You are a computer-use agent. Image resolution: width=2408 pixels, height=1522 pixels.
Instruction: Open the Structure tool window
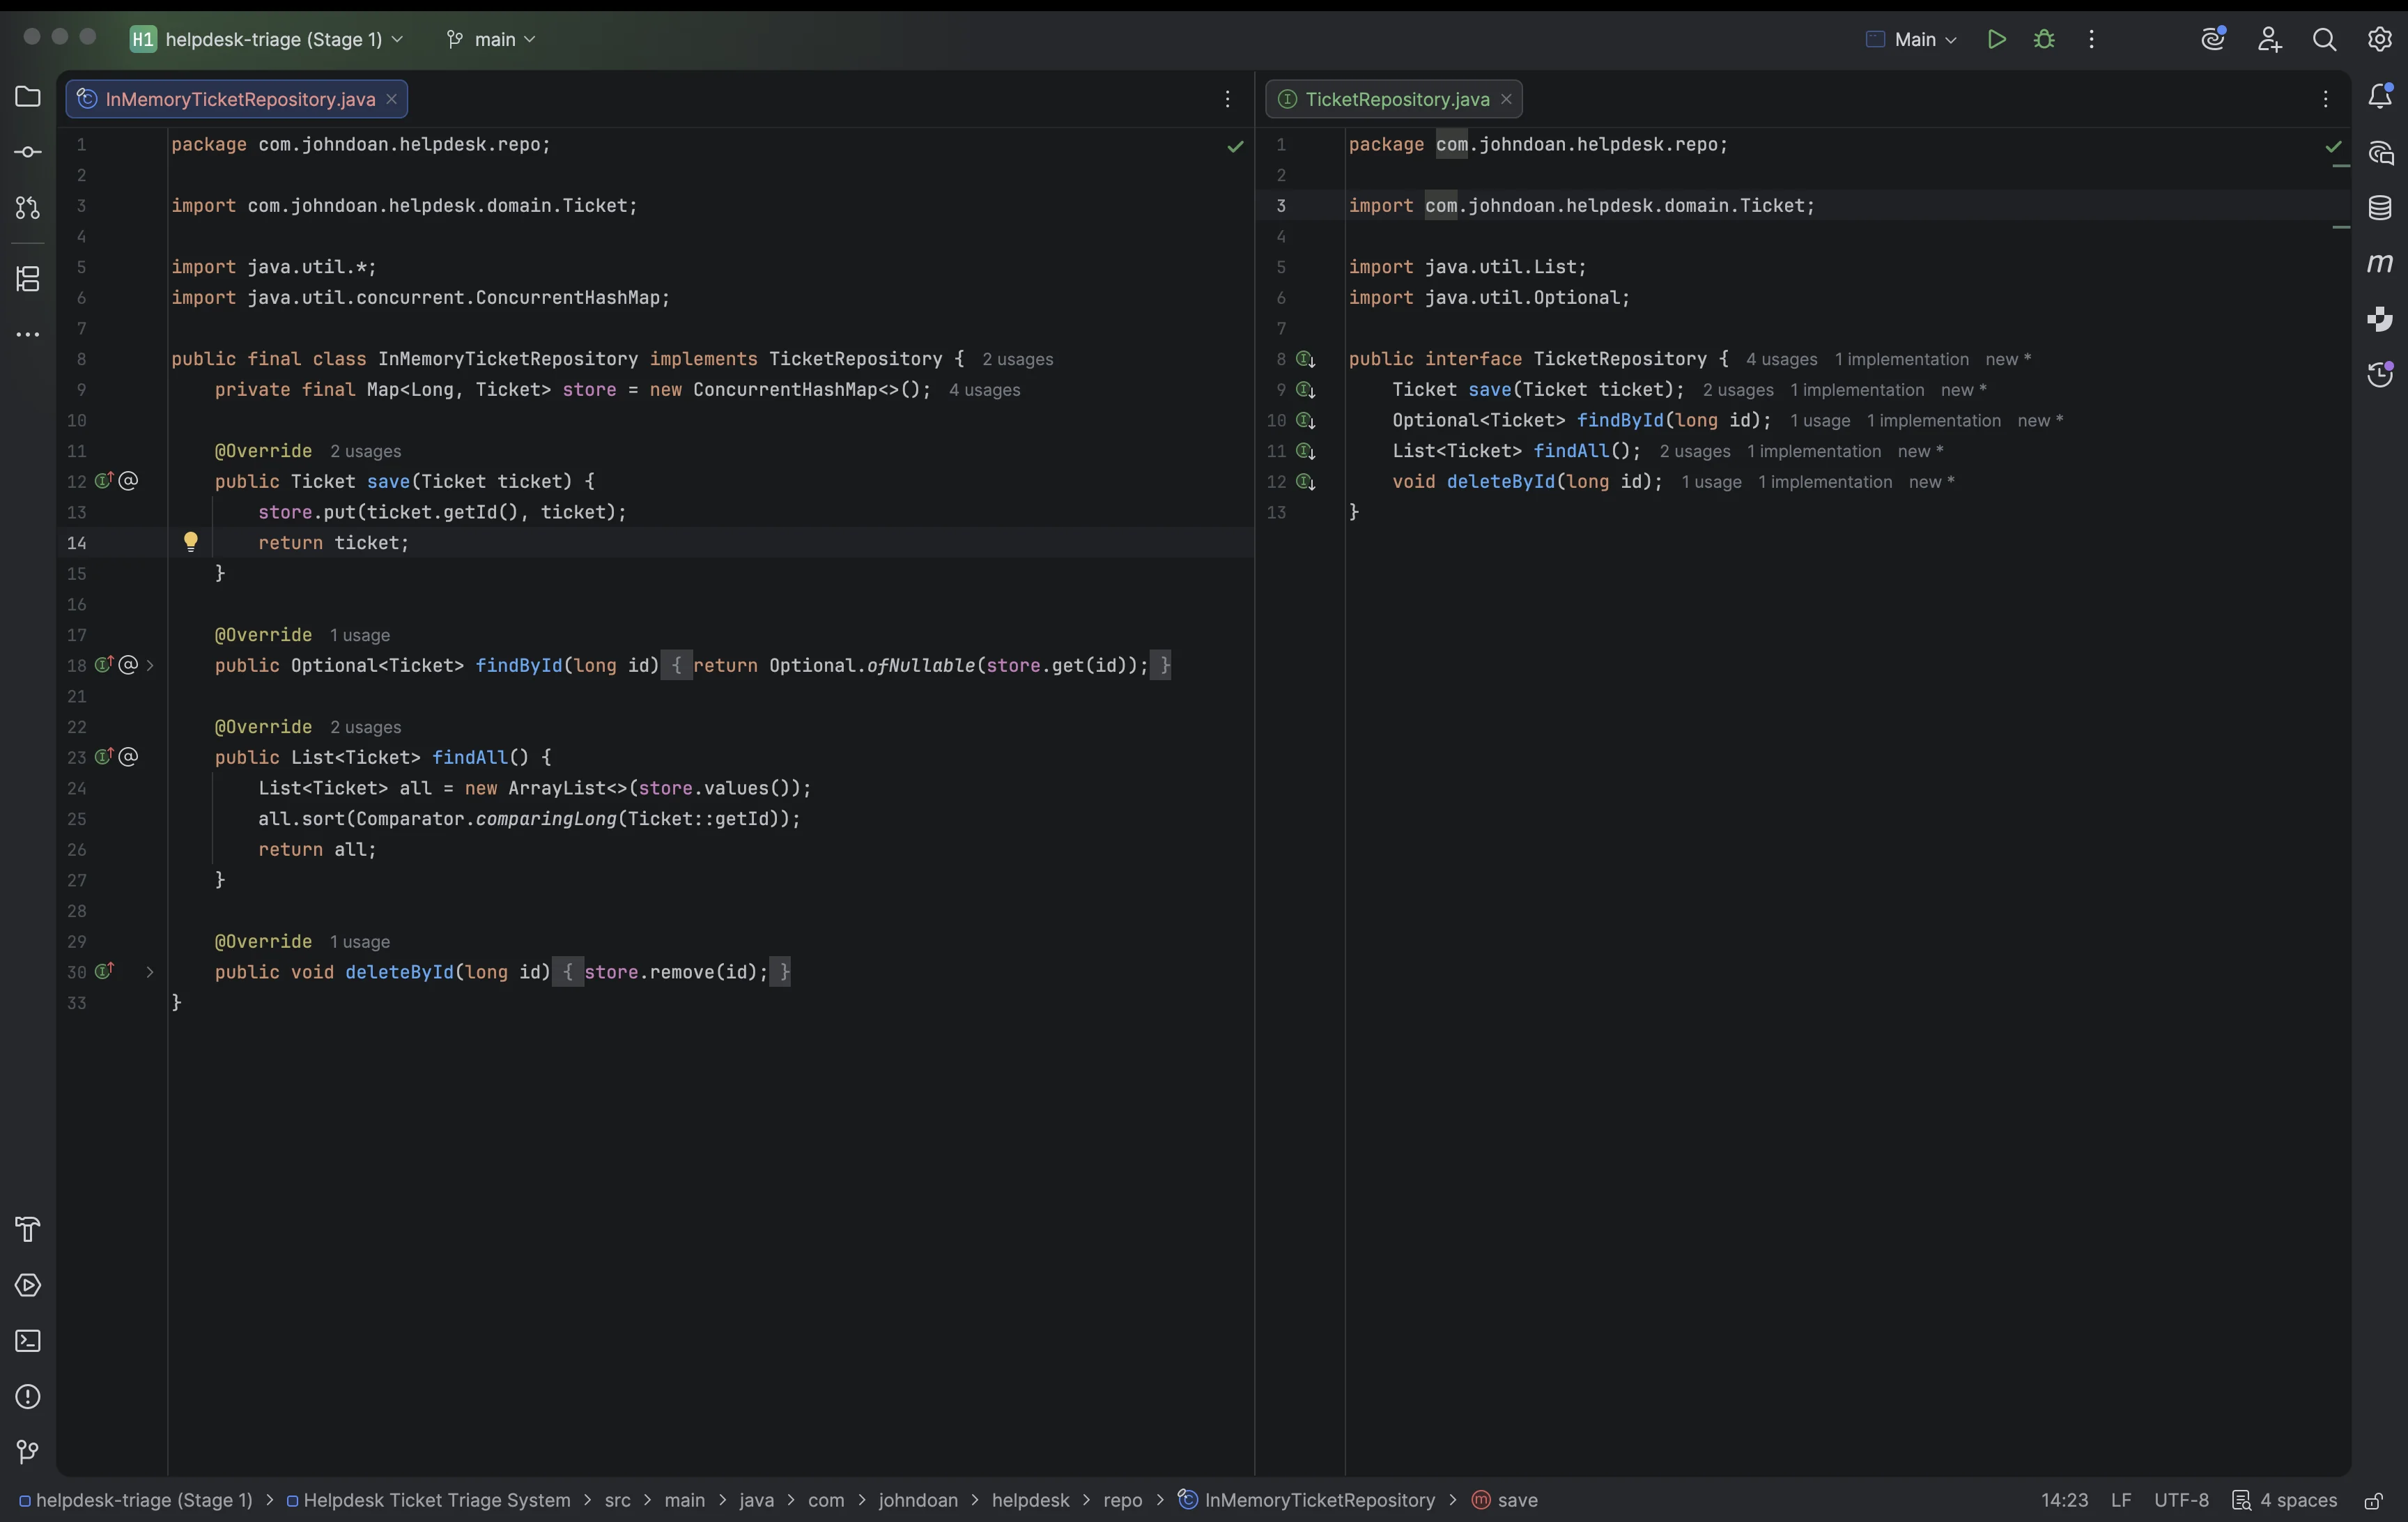[28, 279]
